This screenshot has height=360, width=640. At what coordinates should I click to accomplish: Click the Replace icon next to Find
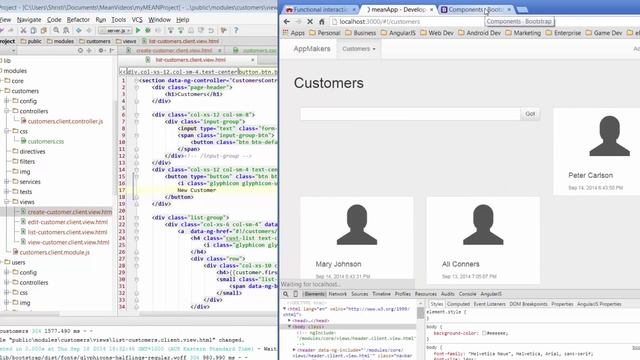coord(66,31)
